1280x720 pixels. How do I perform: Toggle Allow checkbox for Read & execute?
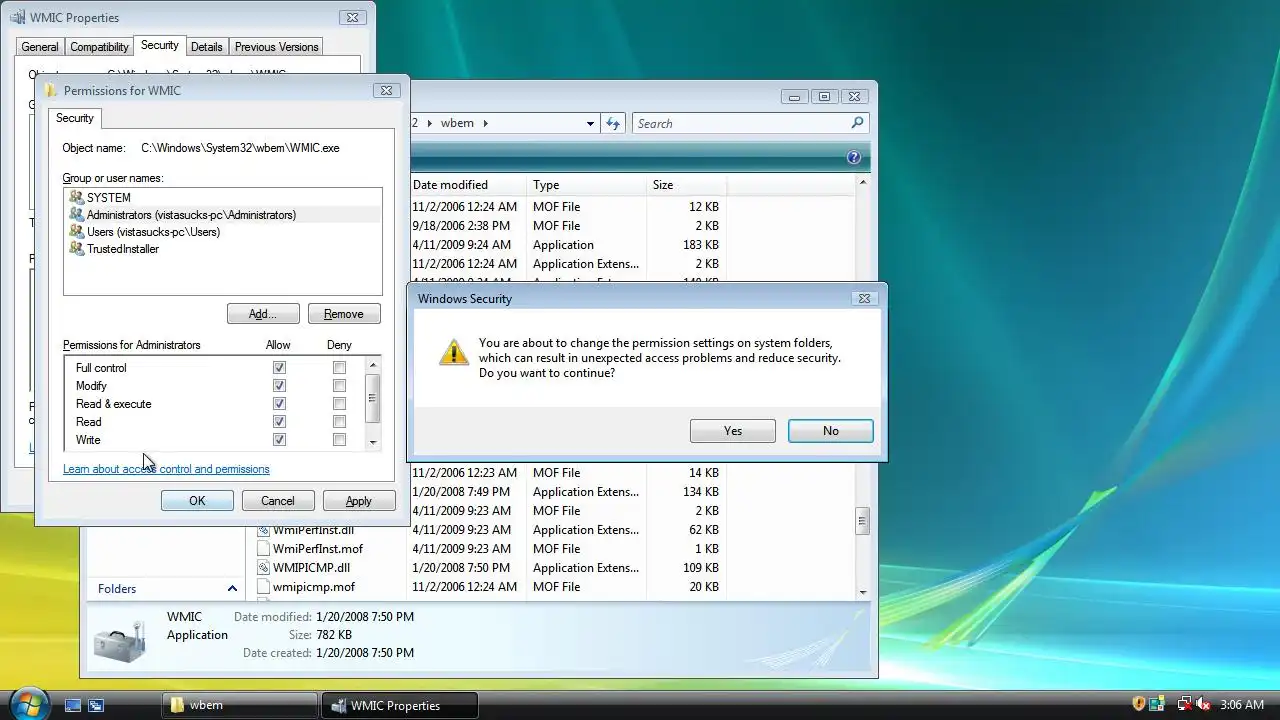click(x=279, y=404)
